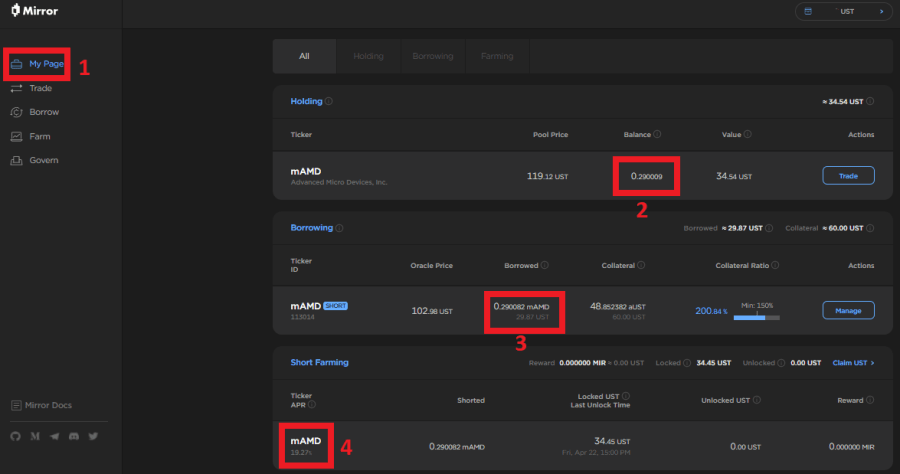
Task: Open My Page in the sidebar
Action: (x=37, y=64)
